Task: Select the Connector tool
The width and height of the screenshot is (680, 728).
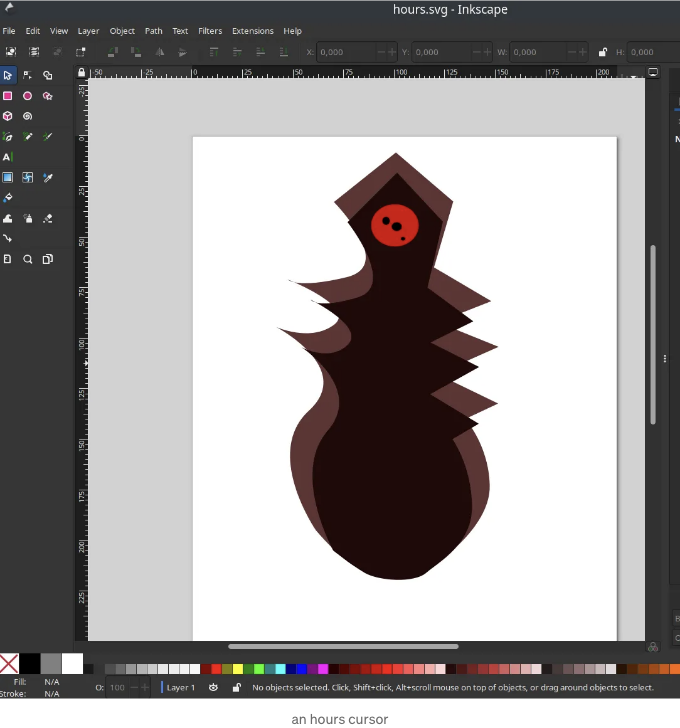Action: pos(8,239)
